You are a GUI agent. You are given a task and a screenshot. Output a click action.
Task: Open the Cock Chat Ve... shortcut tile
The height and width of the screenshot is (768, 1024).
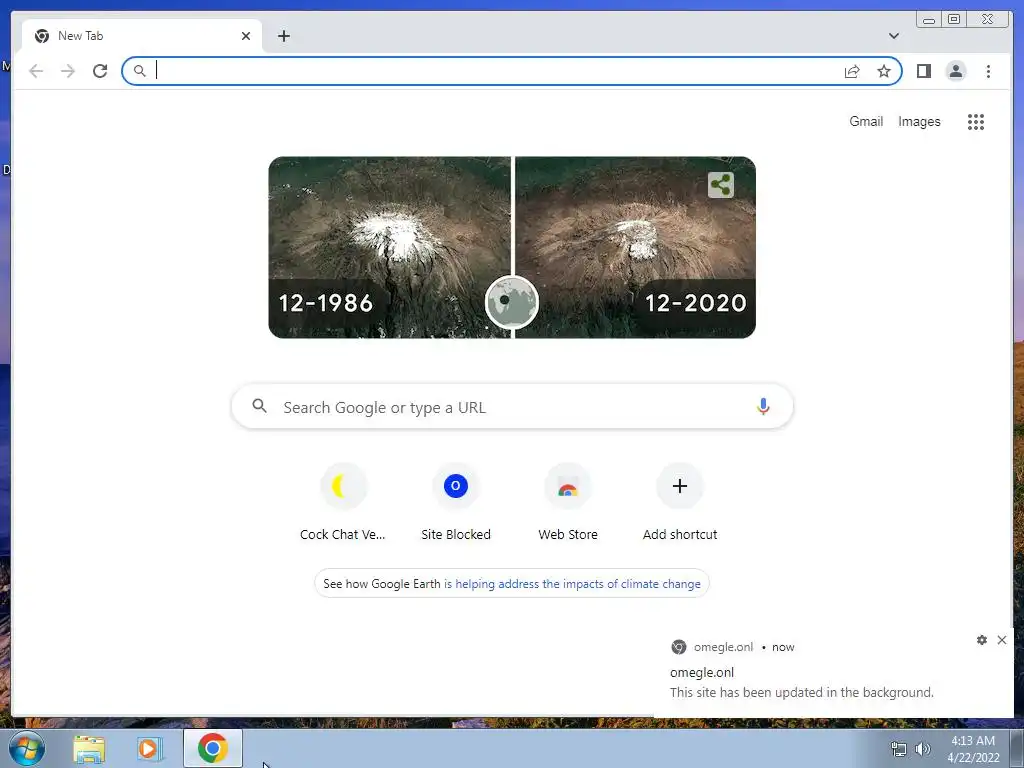point(343,503)
